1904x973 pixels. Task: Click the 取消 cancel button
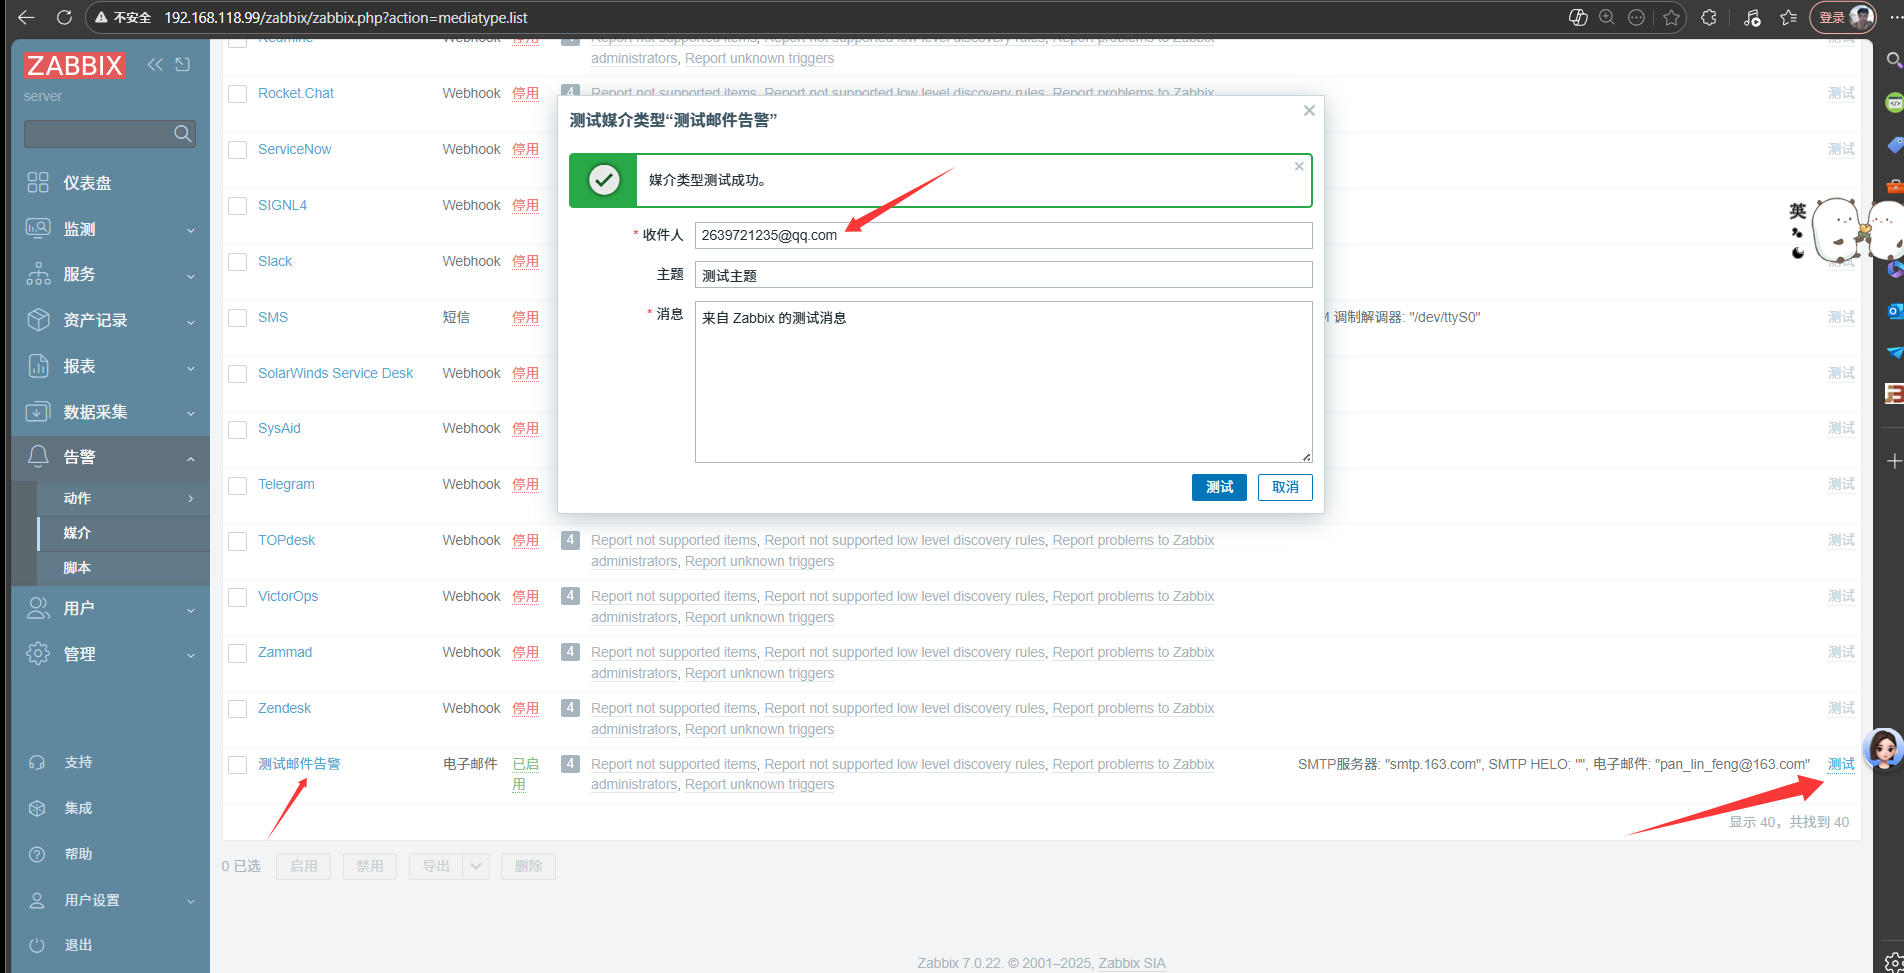[1285, 487]
